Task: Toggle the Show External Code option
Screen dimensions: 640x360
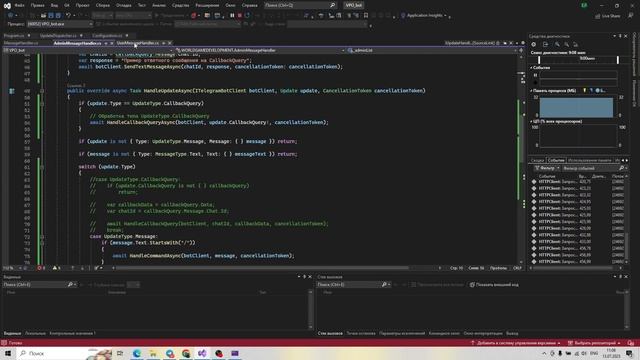Action: coord(494,284)
